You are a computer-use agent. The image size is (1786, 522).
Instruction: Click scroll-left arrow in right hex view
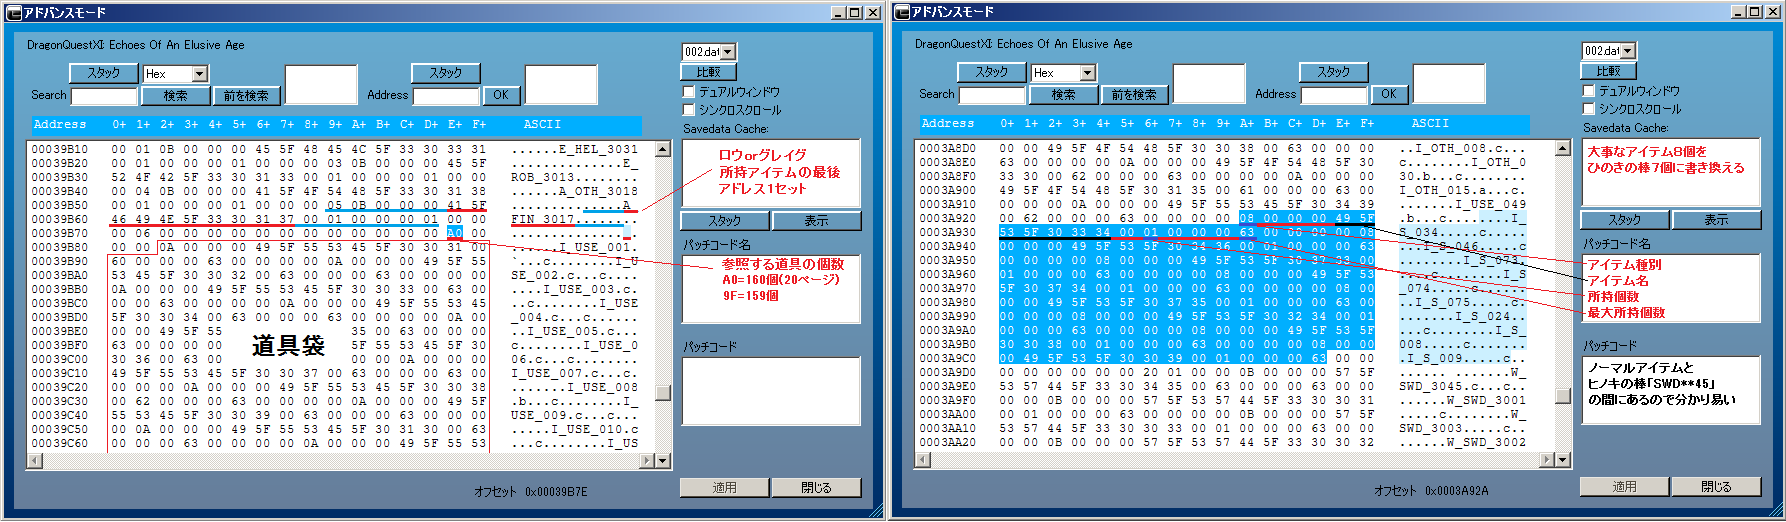(924, 460)
